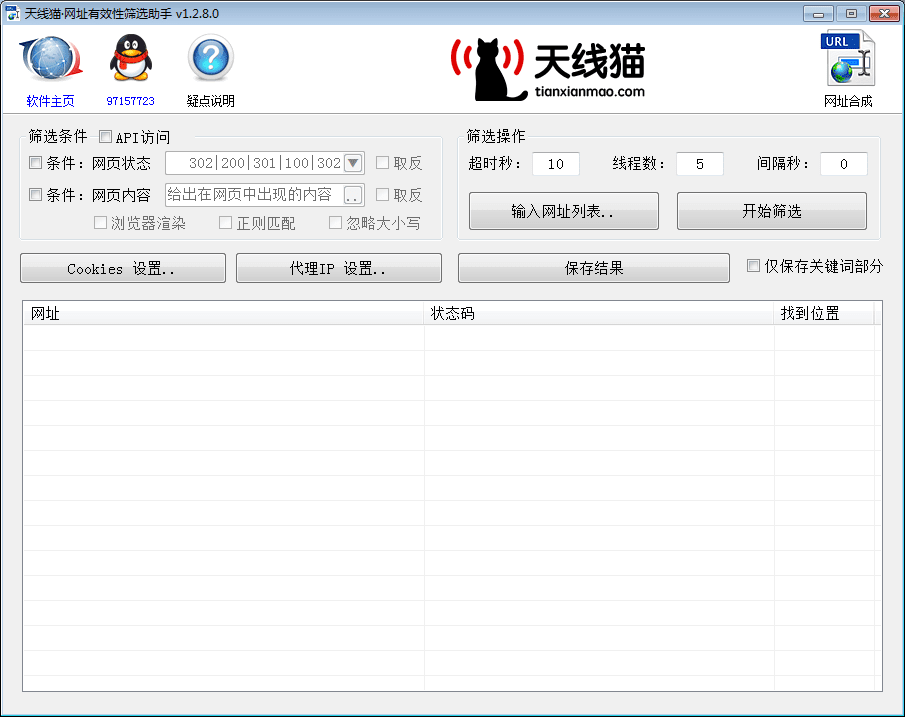Sort by the 网址 column header
Screen dimensions: 905x717
point(223,313)
